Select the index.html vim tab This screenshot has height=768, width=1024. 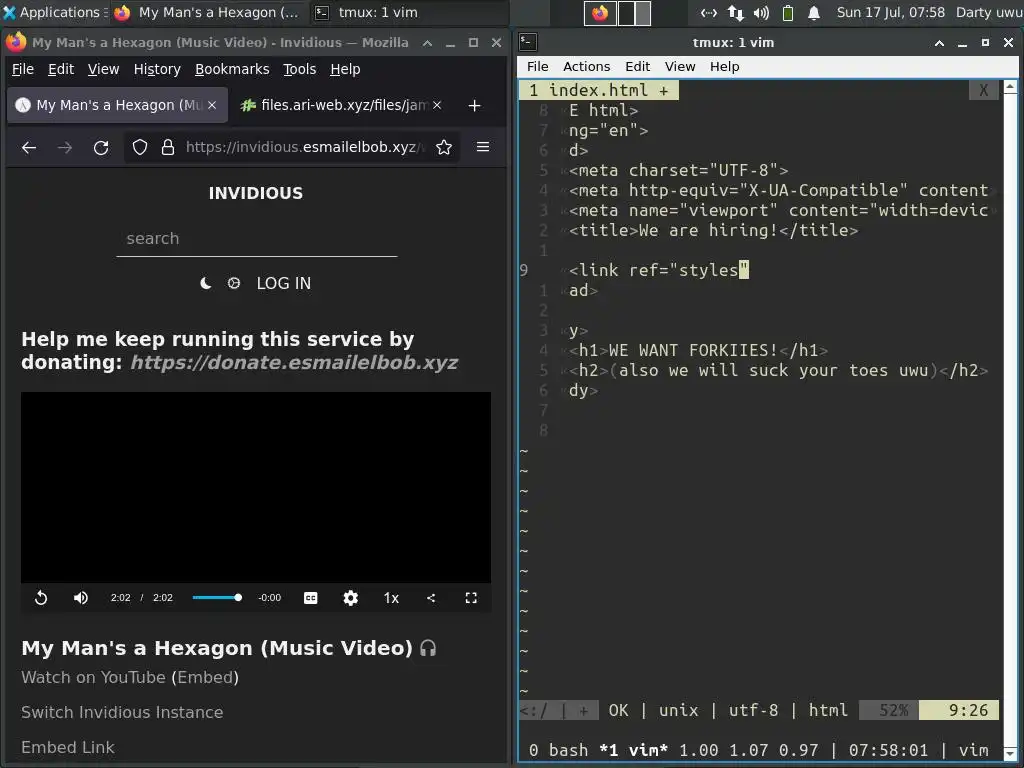click(599, 90)
